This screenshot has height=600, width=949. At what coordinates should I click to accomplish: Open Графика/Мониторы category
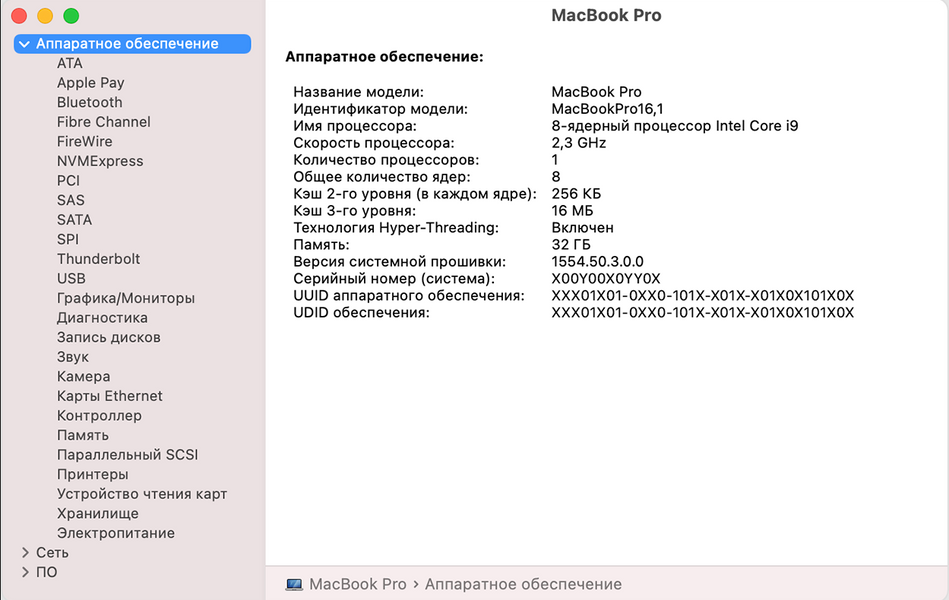[x=125, y=298]
